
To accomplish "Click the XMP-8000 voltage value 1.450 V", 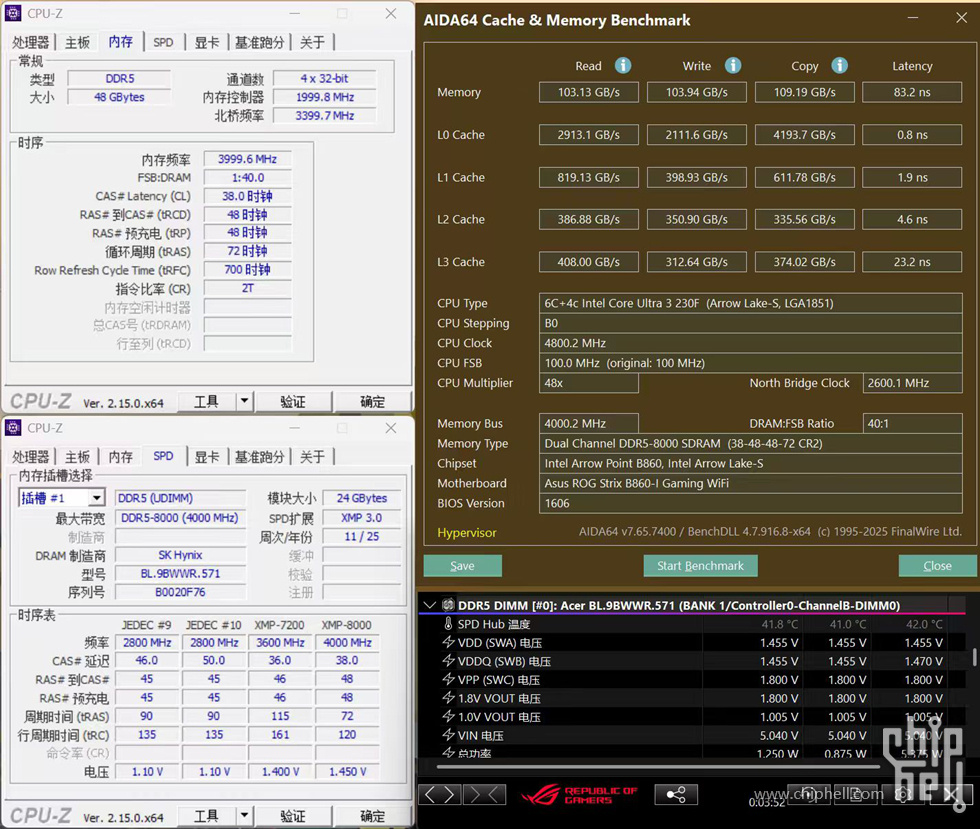I will 348,771.
